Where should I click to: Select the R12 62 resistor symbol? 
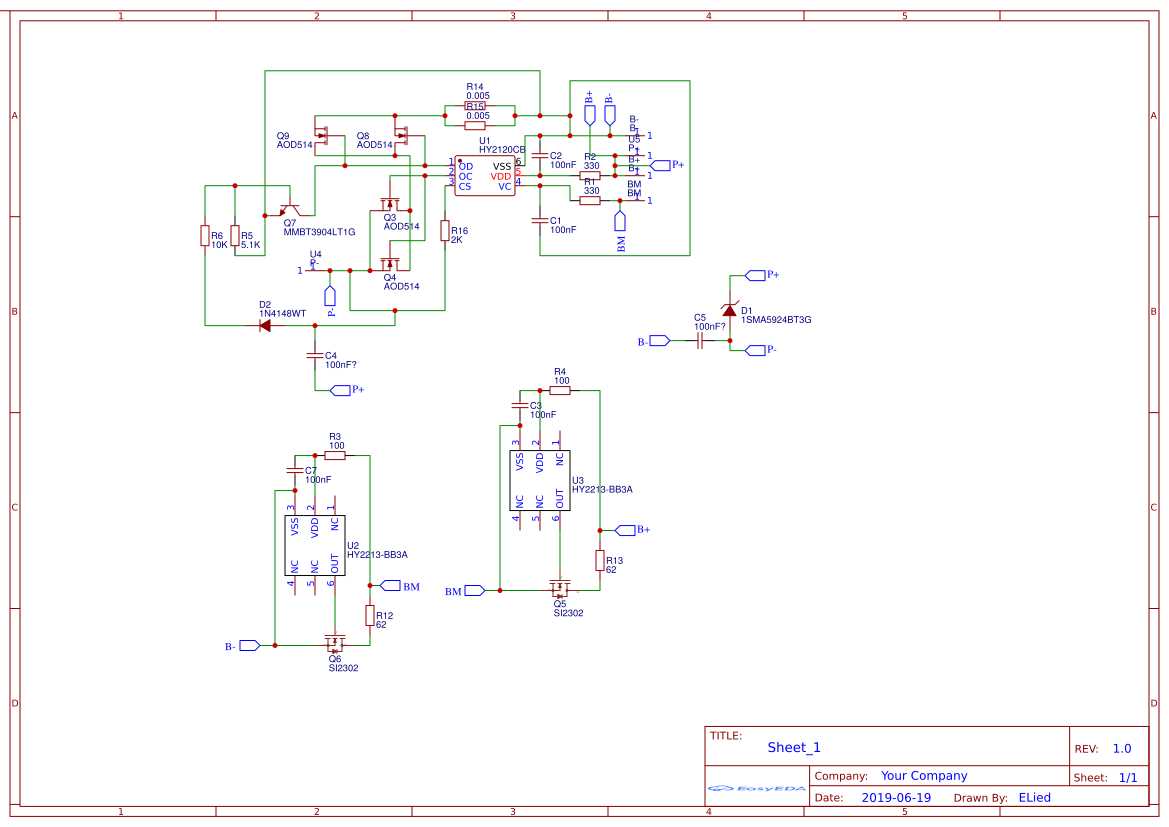point(370,615)
